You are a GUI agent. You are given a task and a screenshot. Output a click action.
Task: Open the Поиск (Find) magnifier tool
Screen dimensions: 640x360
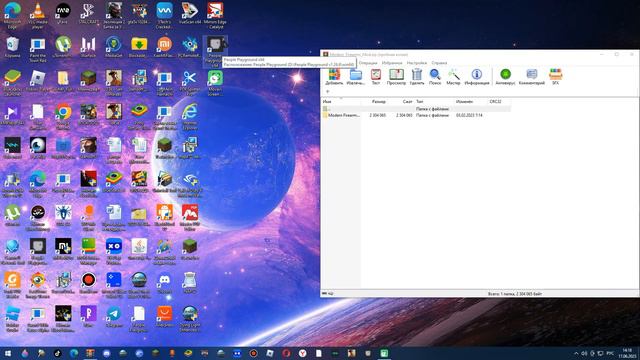pyautogui.click(x=435, y=76)
